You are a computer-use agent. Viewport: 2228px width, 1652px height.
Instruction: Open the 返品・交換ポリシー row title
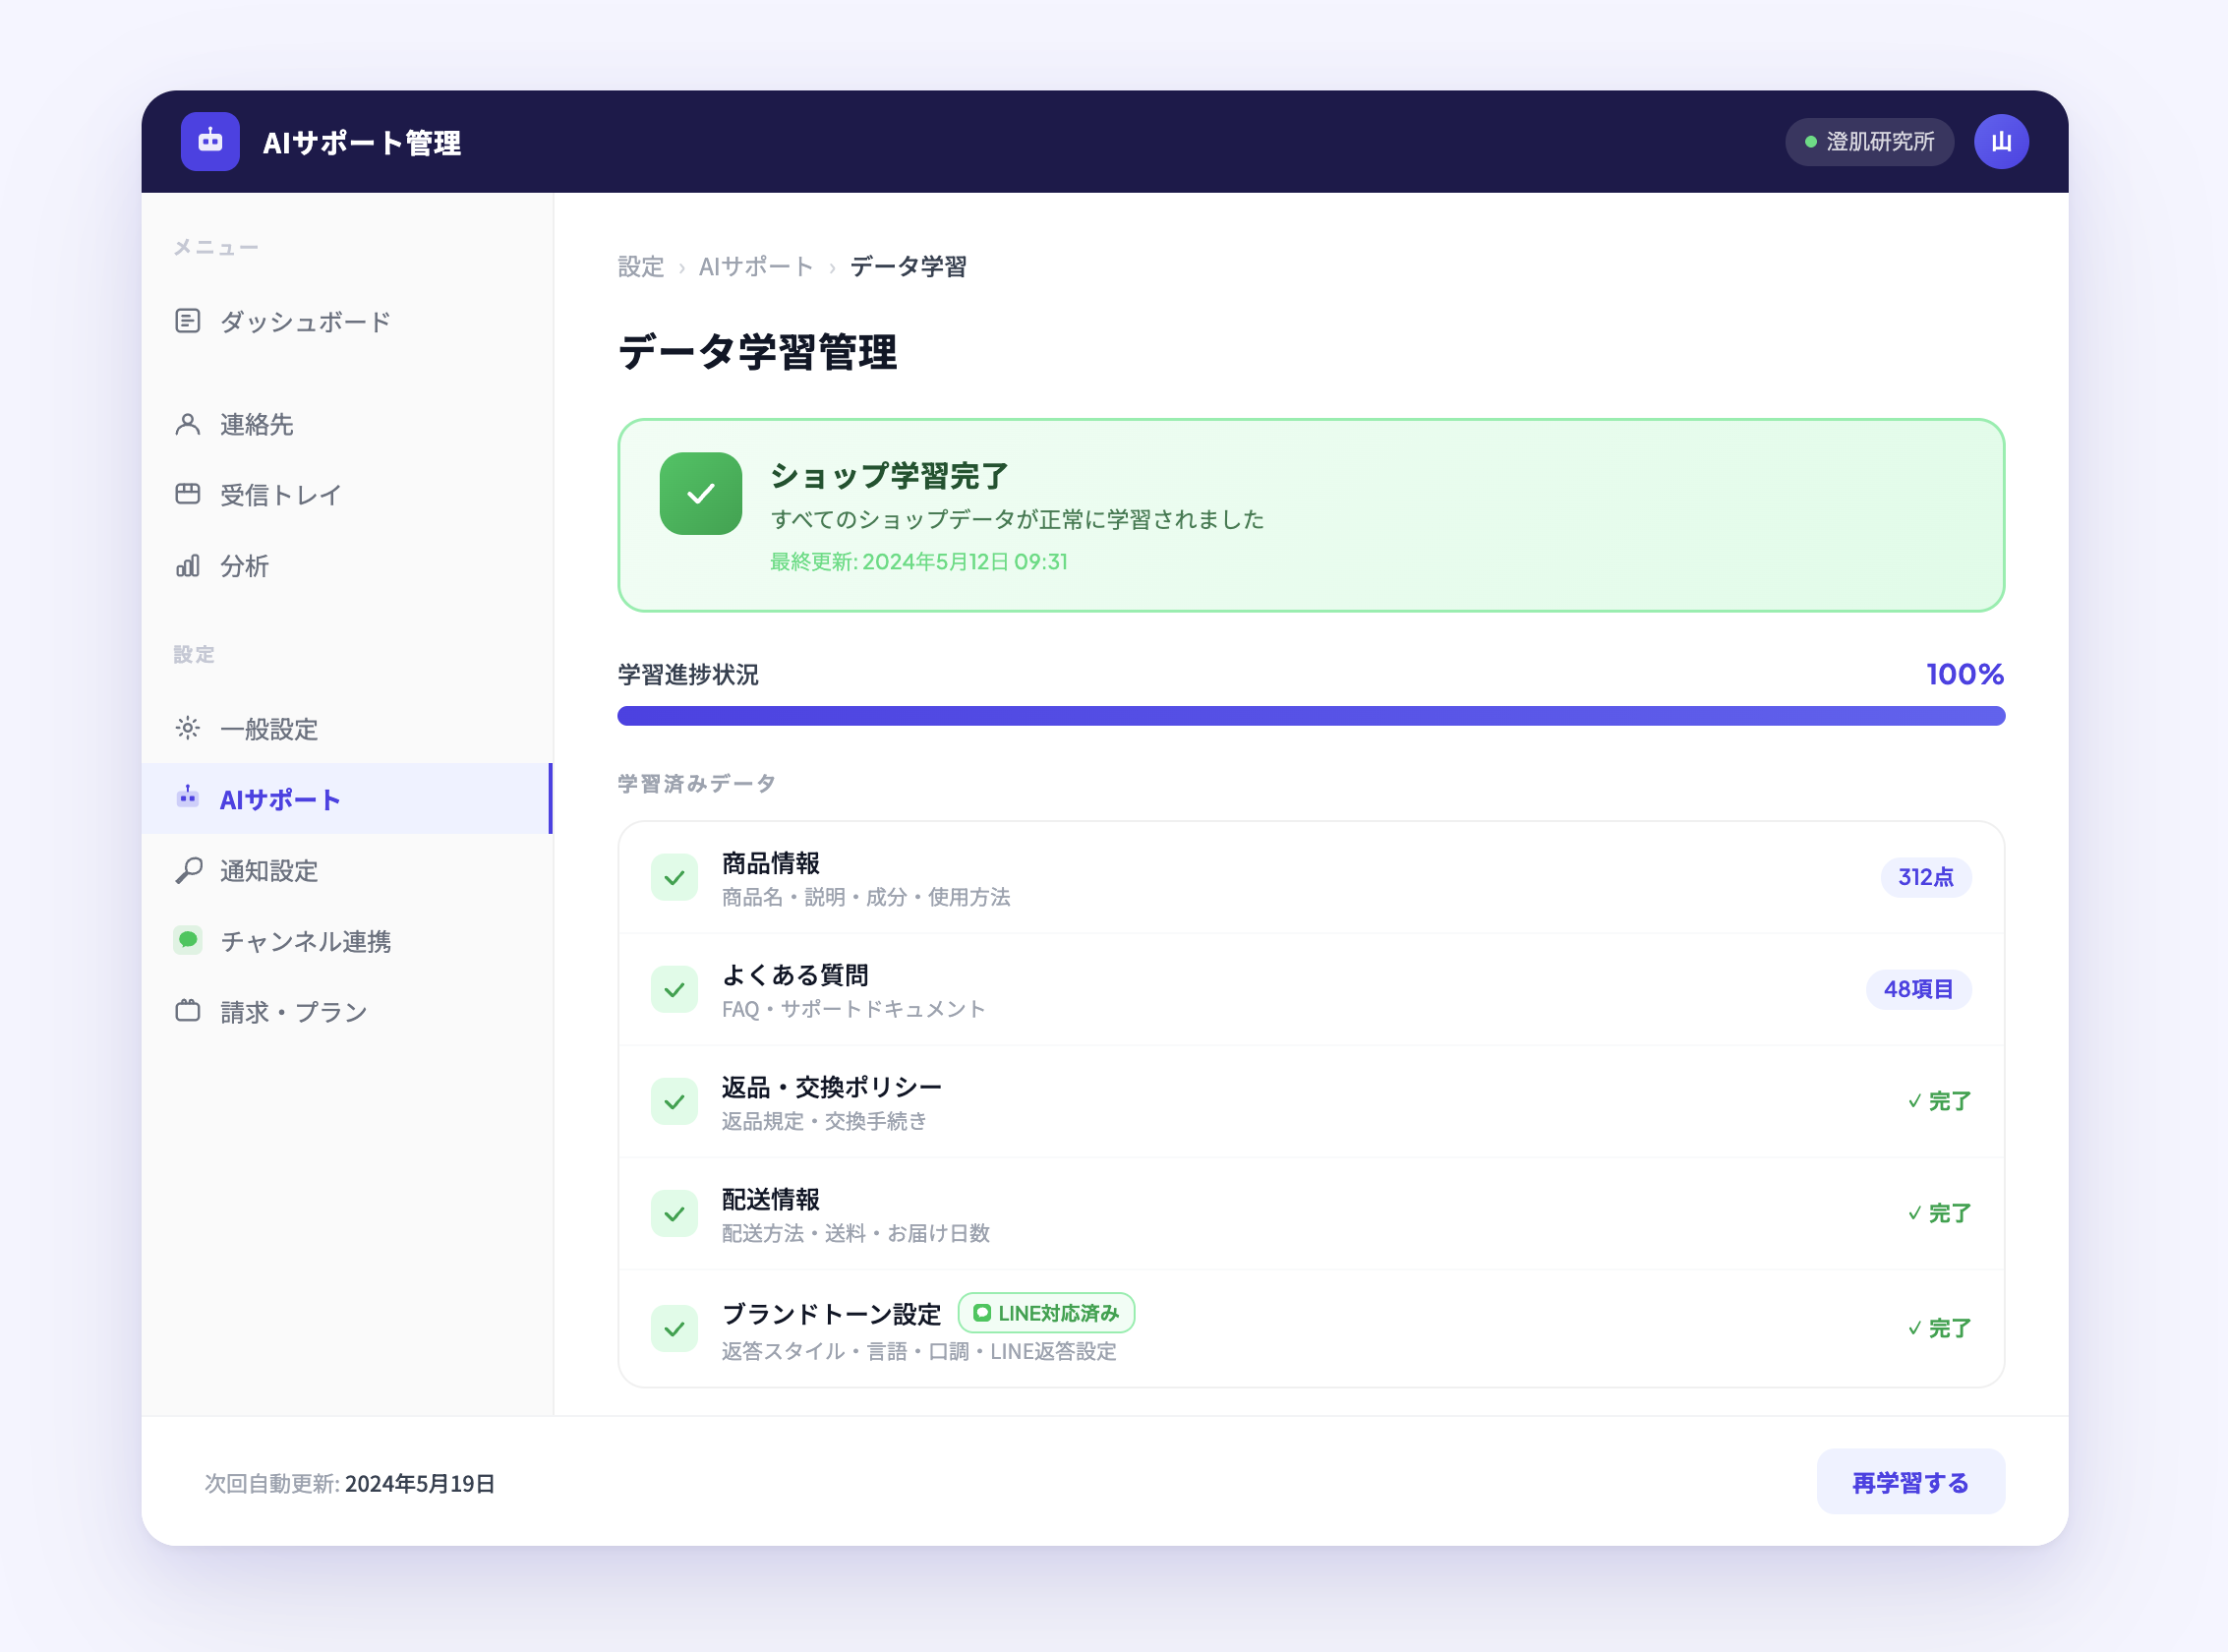click(x=832, y=1087)
